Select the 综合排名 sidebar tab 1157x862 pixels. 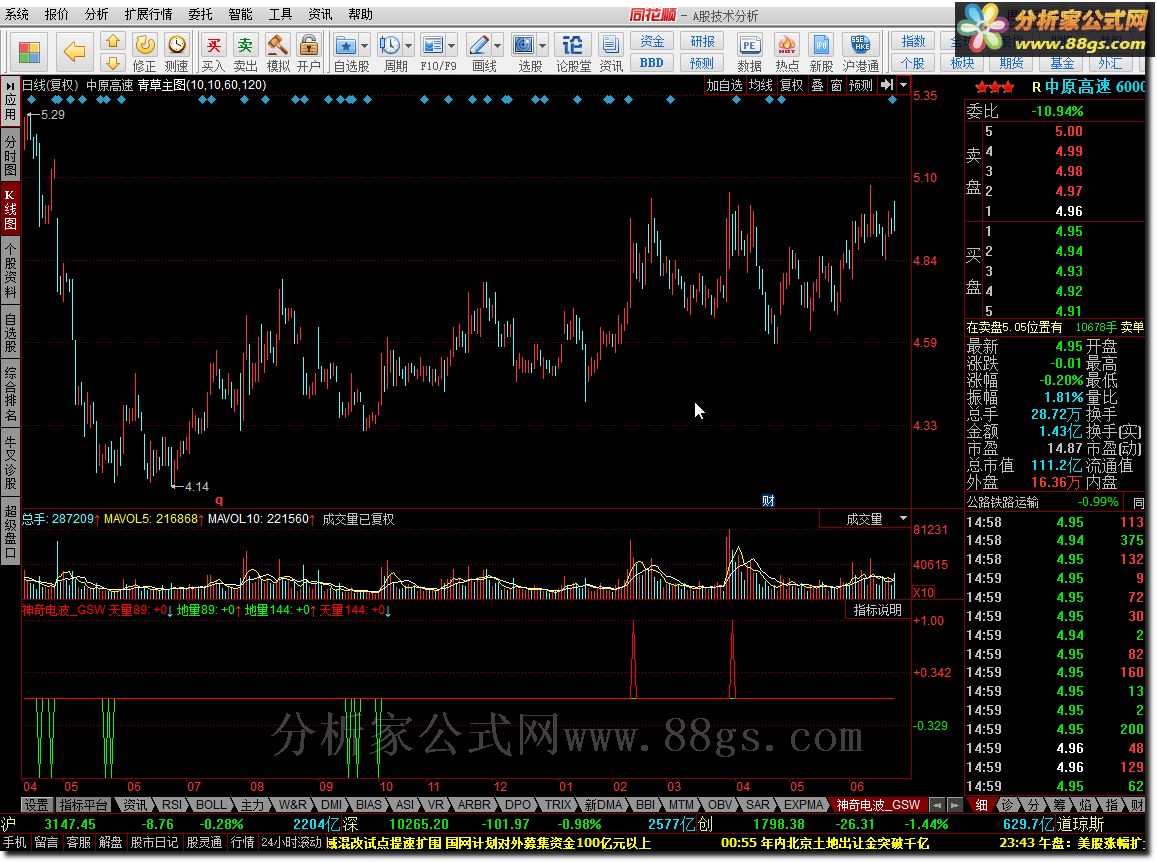tap(10, 393)
